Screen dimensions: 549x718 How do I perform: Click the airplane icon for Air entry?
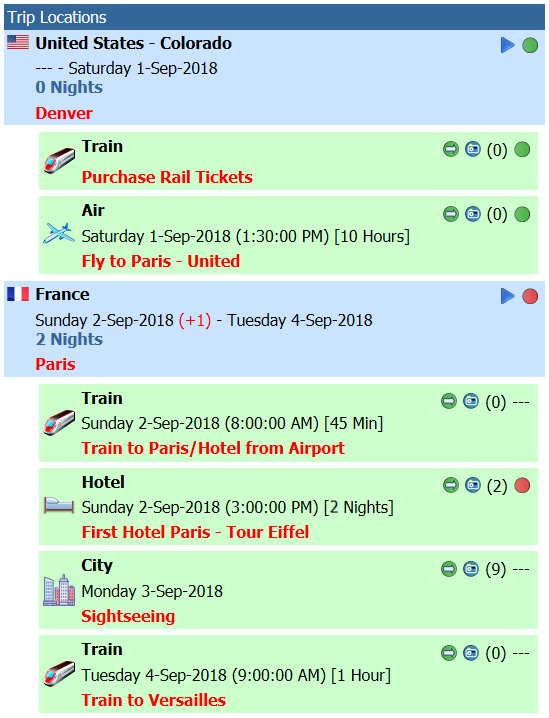[59, 234]
